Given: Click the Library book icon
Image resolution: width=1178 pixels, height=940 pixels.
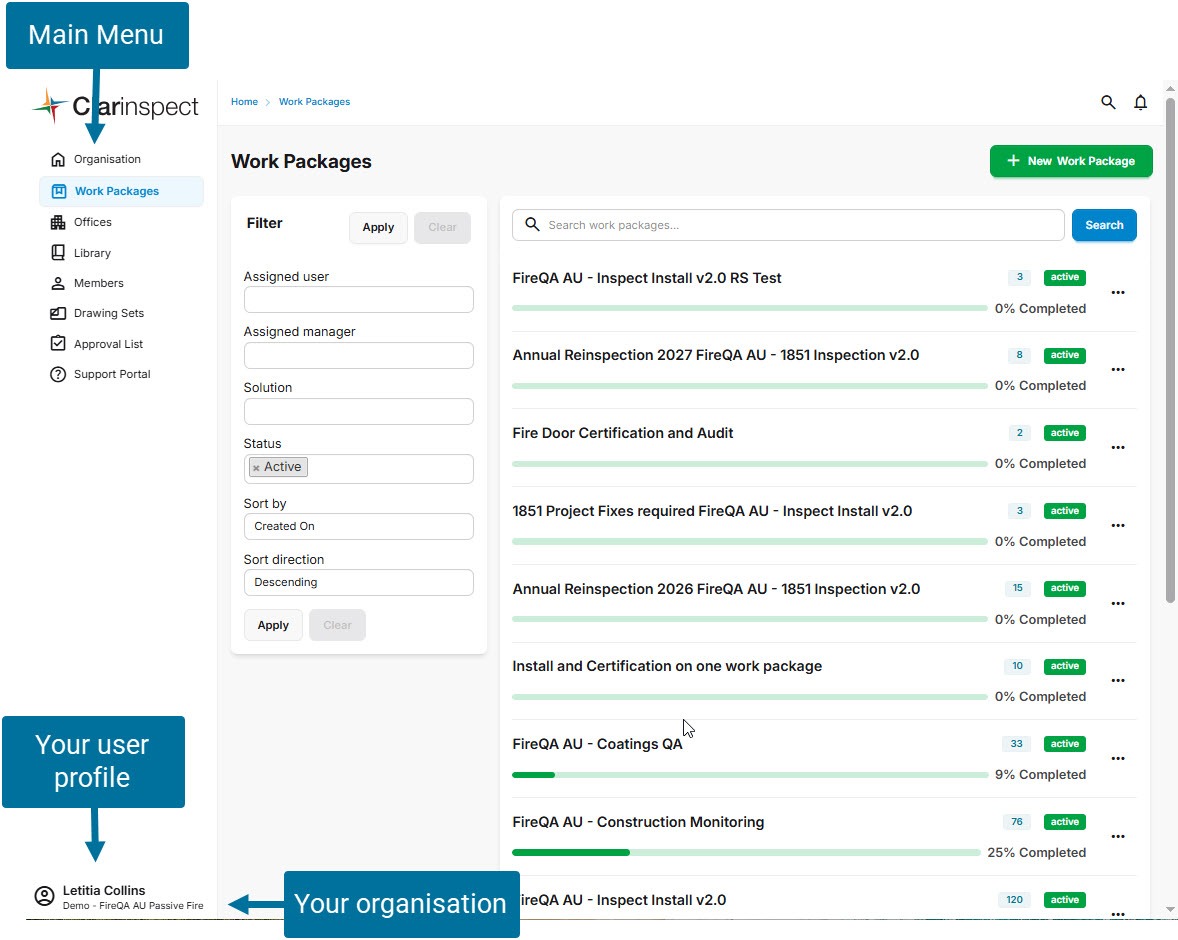Looking at the screenshot, I should tap(58, 253).
